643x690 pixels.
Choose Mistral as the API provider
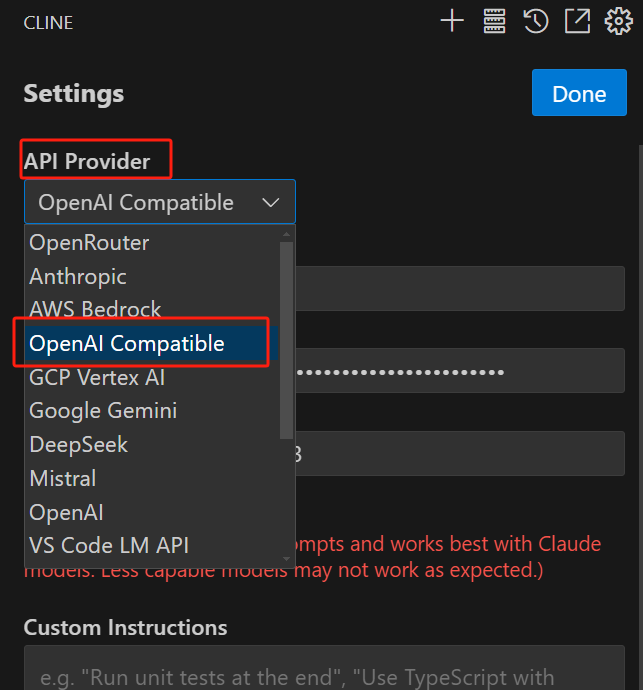[x=63, y=479]
